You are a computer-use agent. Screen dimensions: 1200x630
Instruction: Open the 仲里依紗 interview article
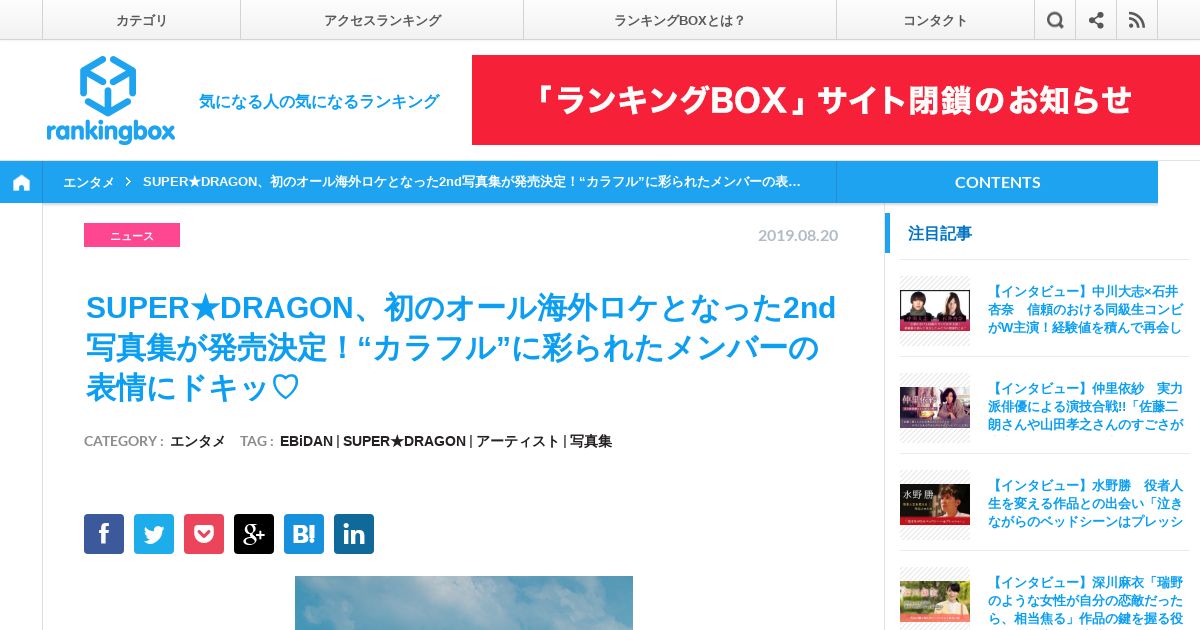tap(1085, 406)
